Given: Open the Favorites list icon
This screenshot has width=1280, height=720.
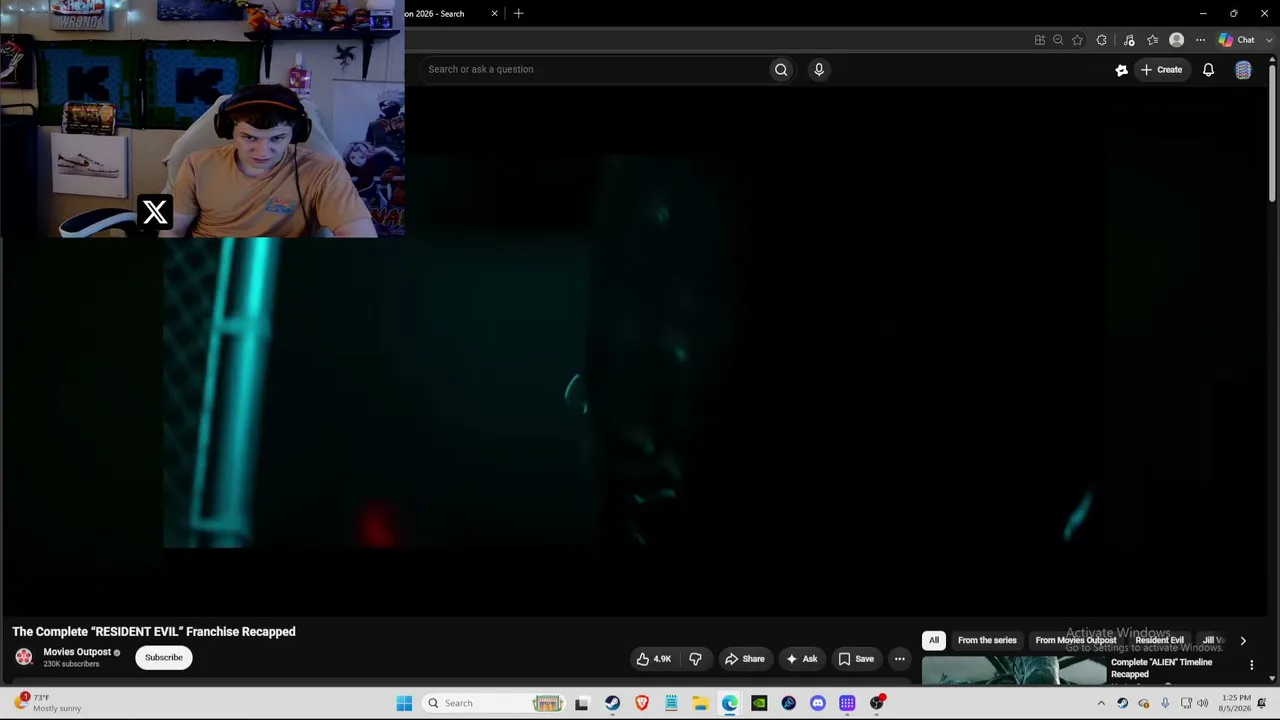Looking at the screenshot, I should (1153, 40).
